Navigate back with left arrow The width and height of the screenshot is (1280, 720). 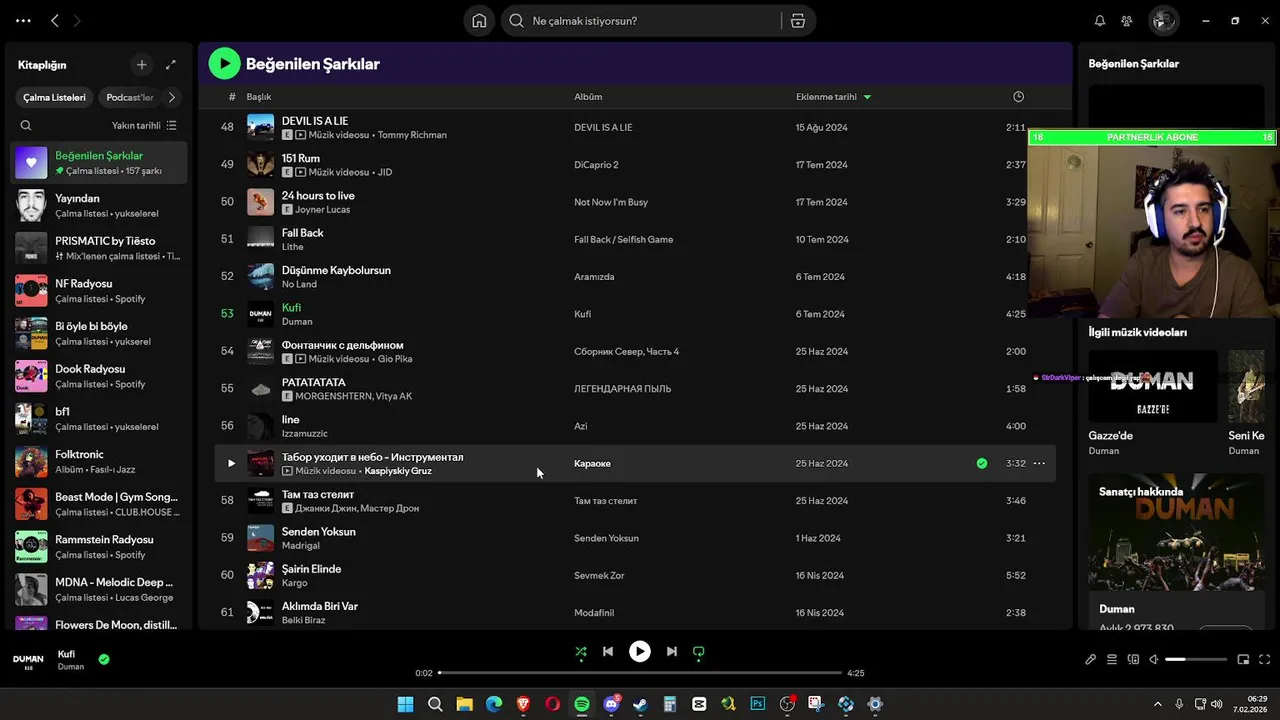[x=55, y=21]
